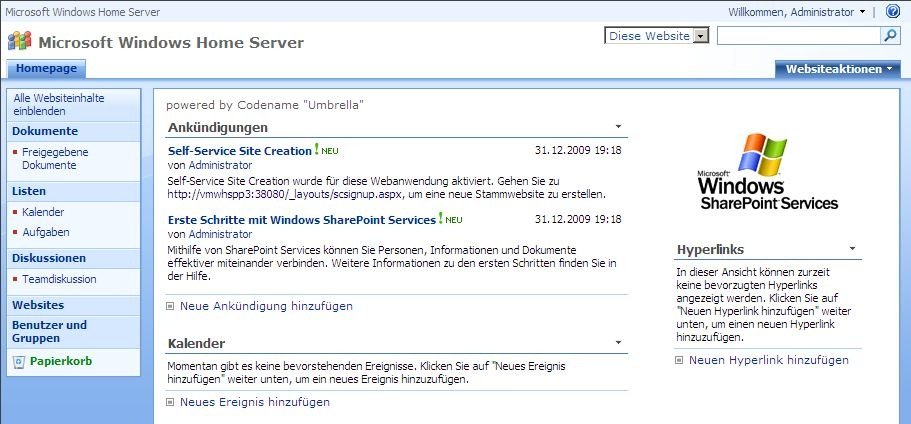Click Neue Ankündigung hinzufügen link
Viewport: 911px width, 424px height.
pyautogui.click(x=266, y=306)
